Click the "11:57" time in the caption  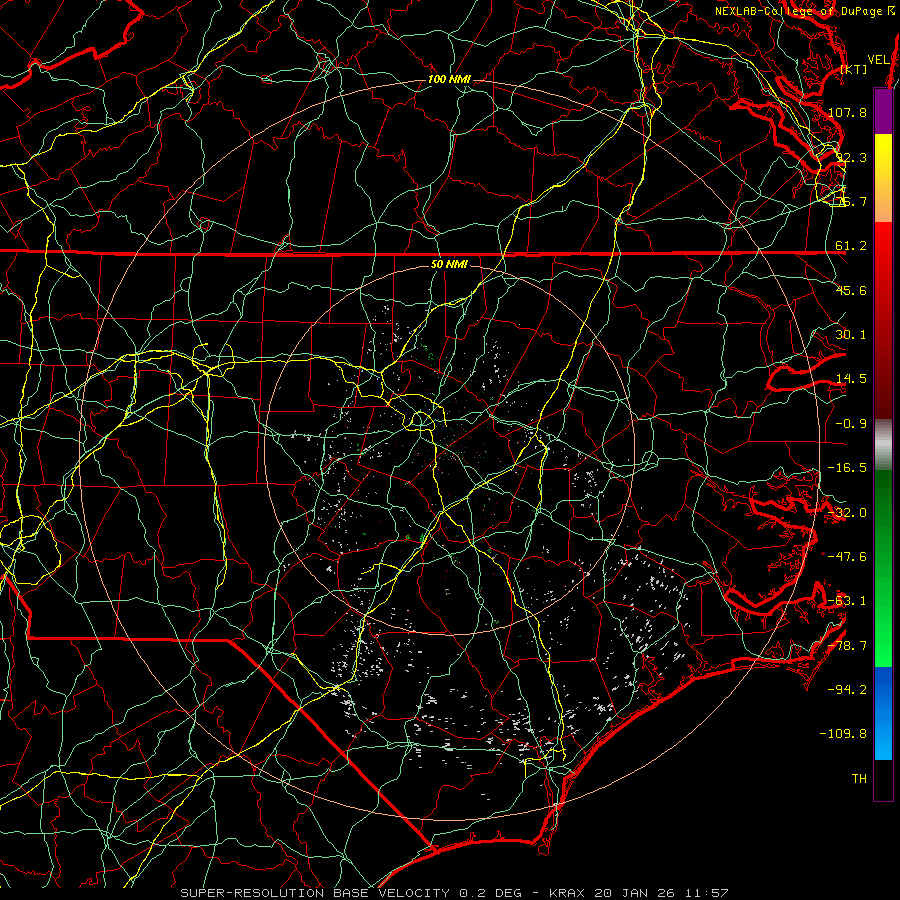tap(707, 893)
